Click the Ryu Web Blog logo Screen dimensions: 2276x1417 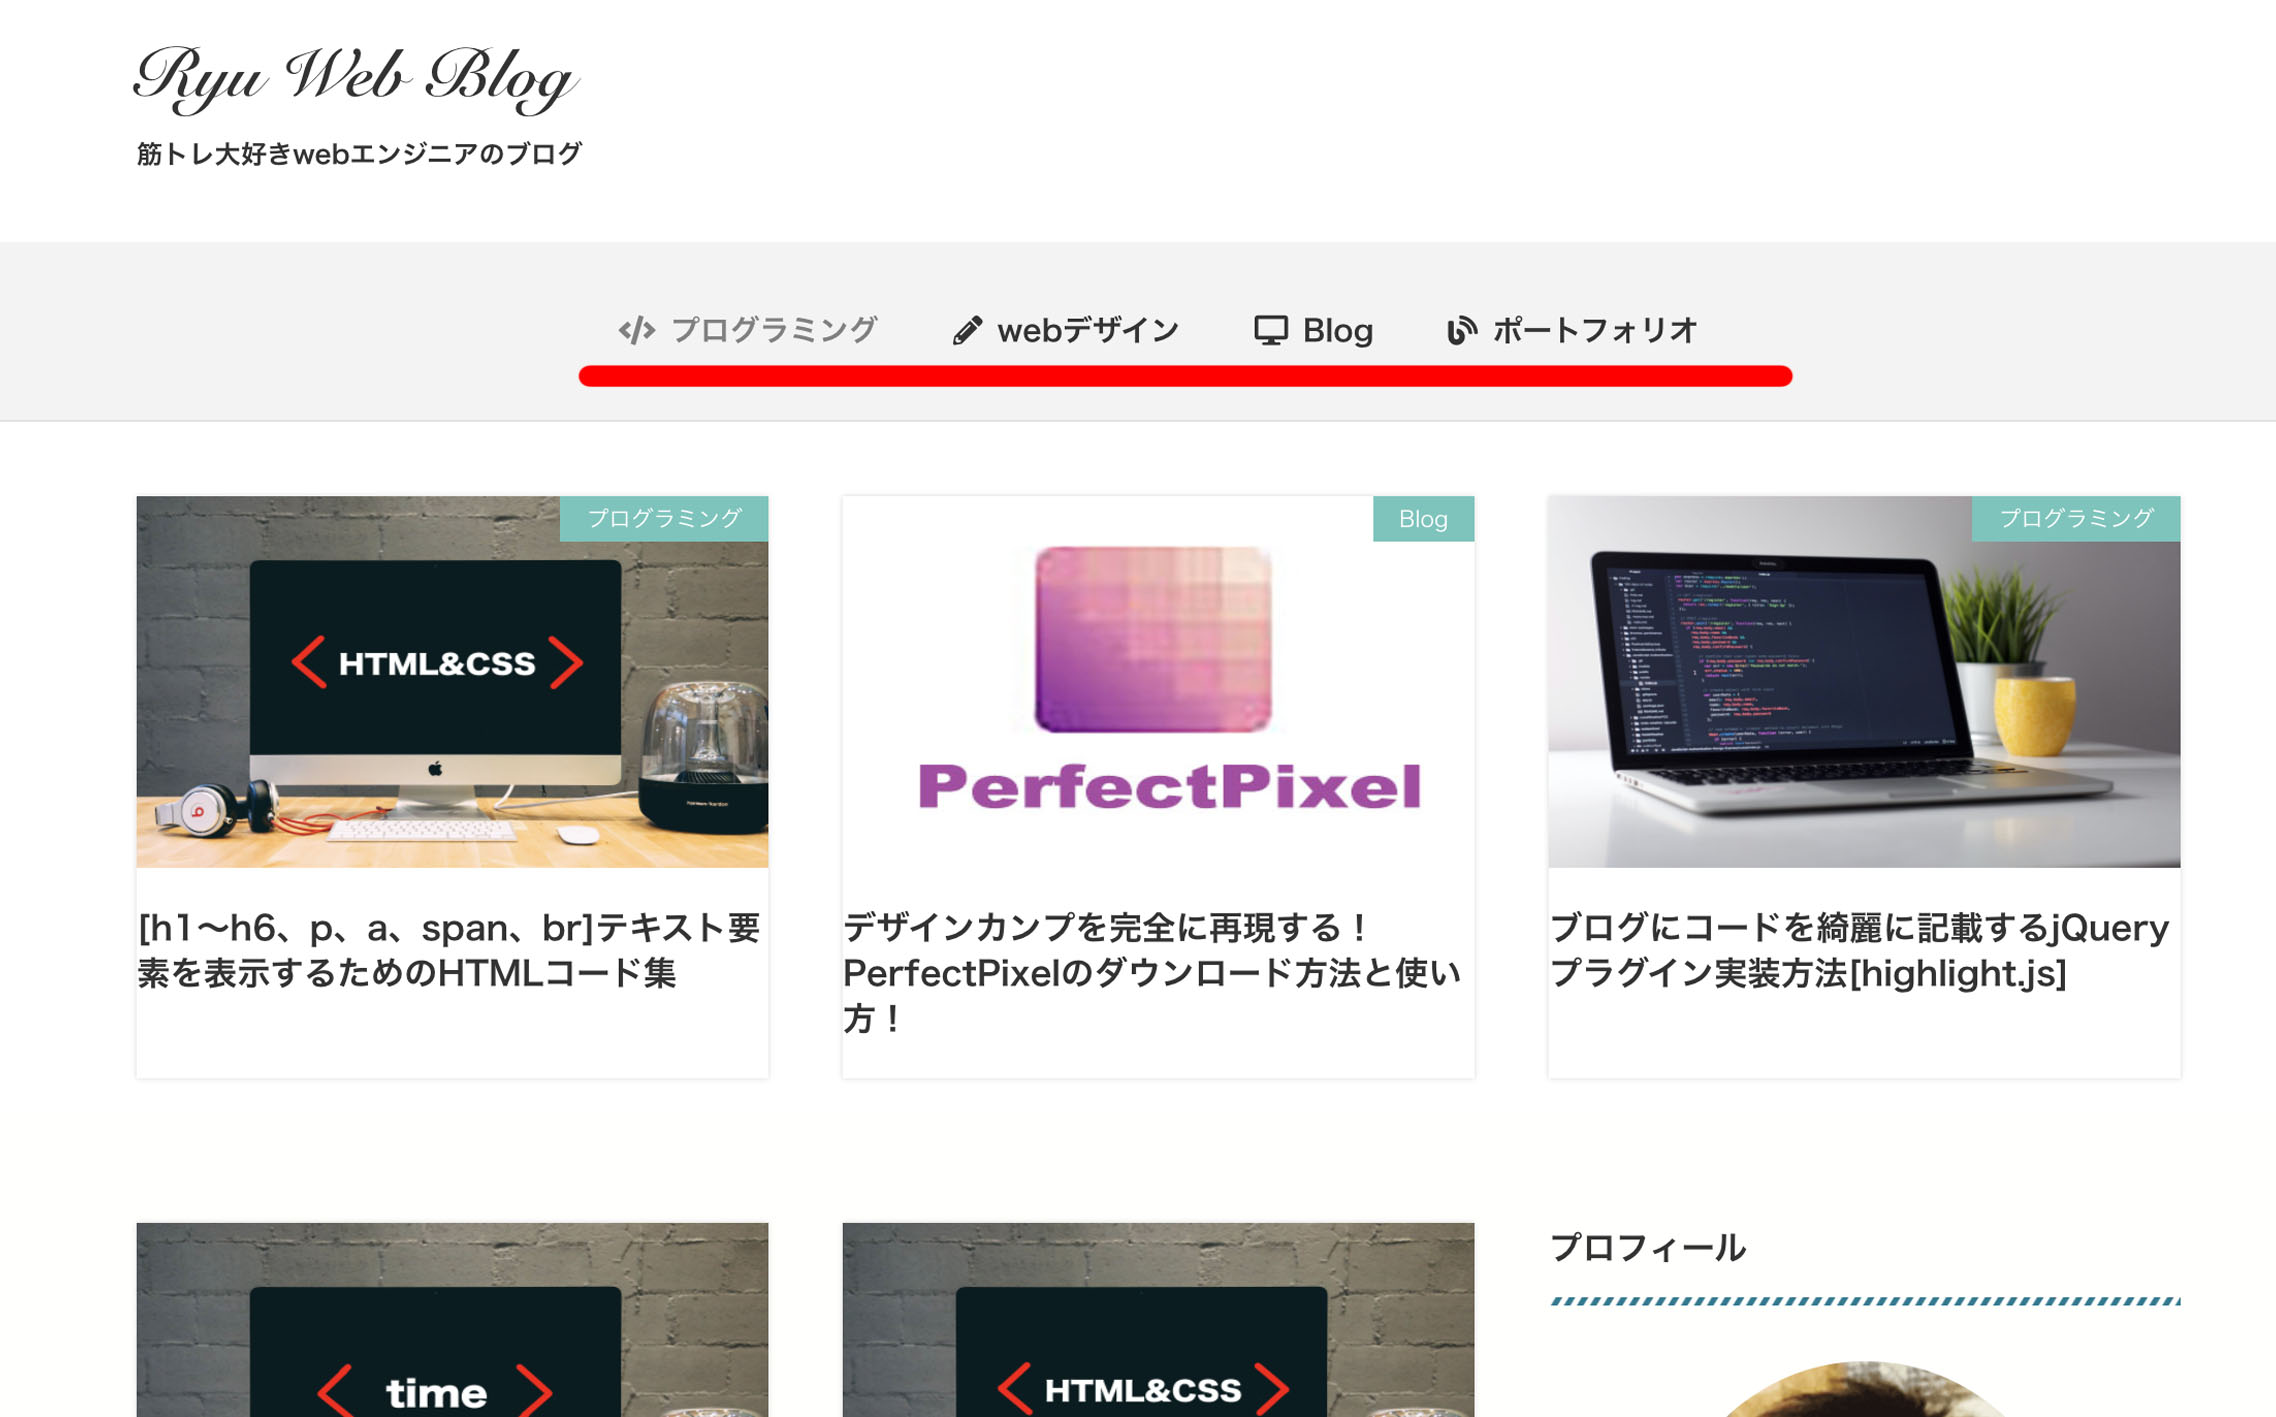tap(356, 78)
